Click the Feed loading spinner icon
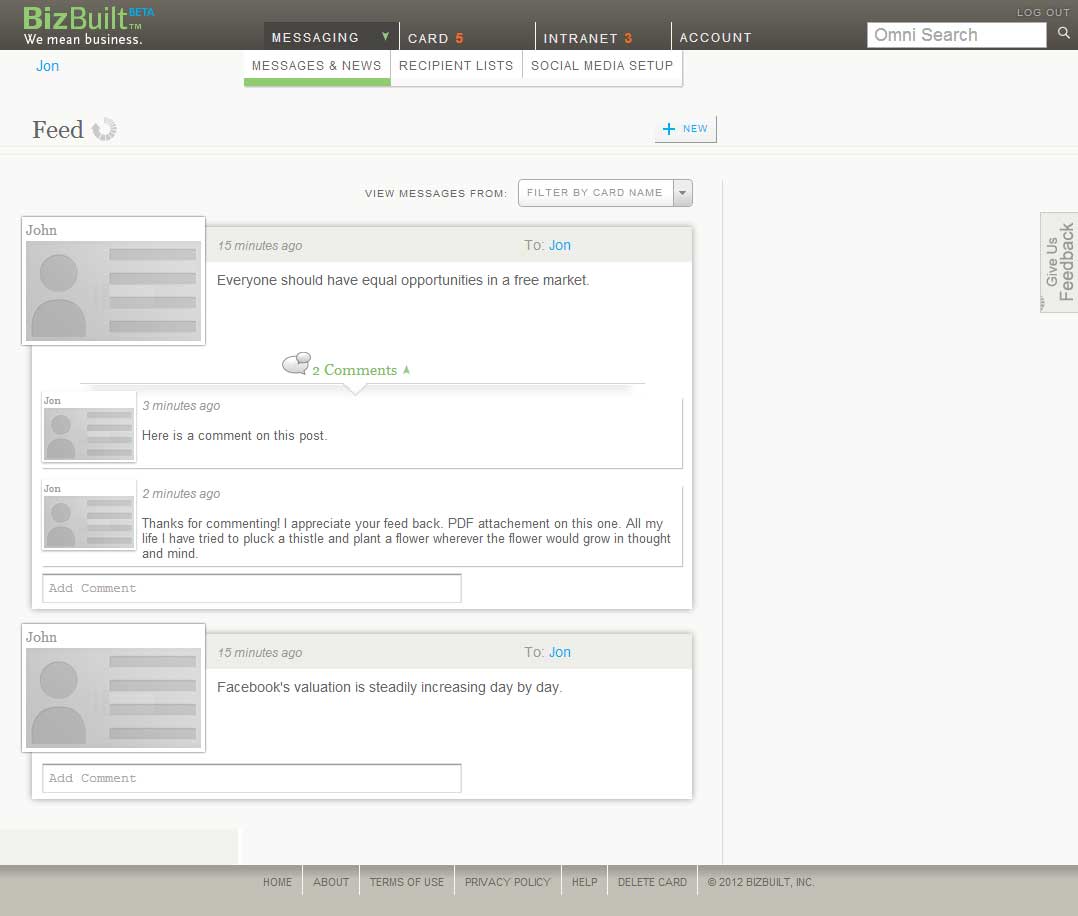 pyautogui.click(x=104, y=129)
